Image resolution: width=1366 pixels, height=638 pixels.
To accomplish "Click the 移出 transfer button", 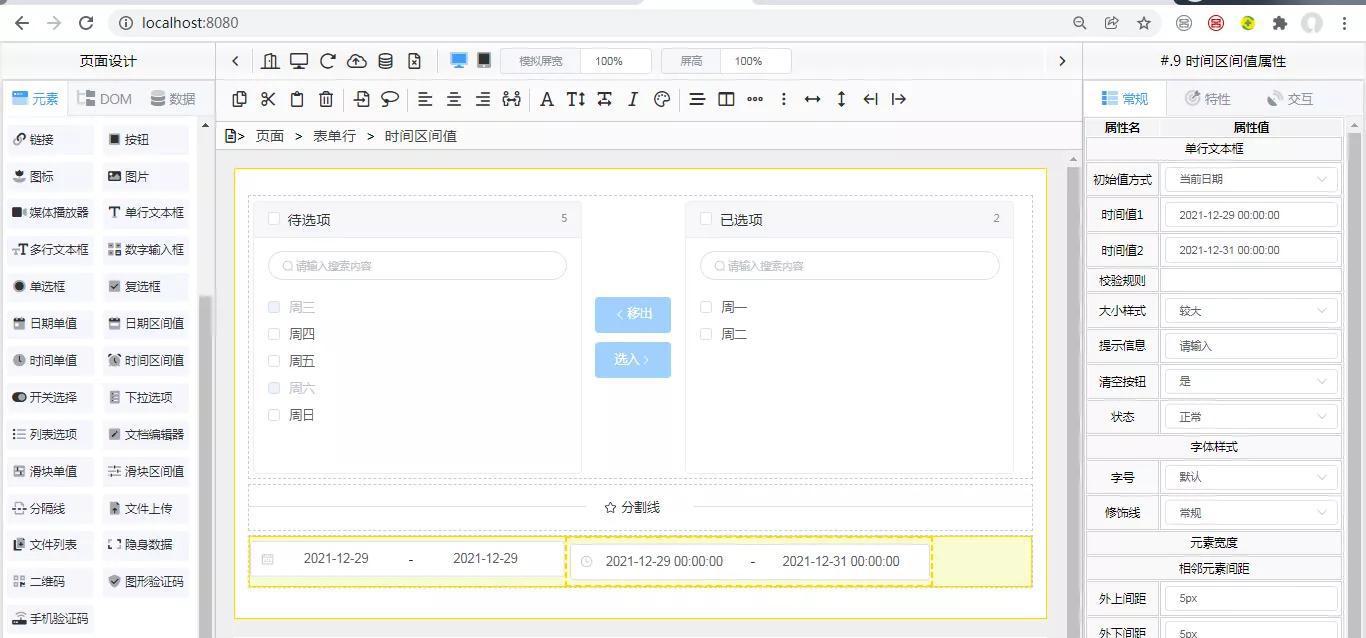I will point(633,314).
